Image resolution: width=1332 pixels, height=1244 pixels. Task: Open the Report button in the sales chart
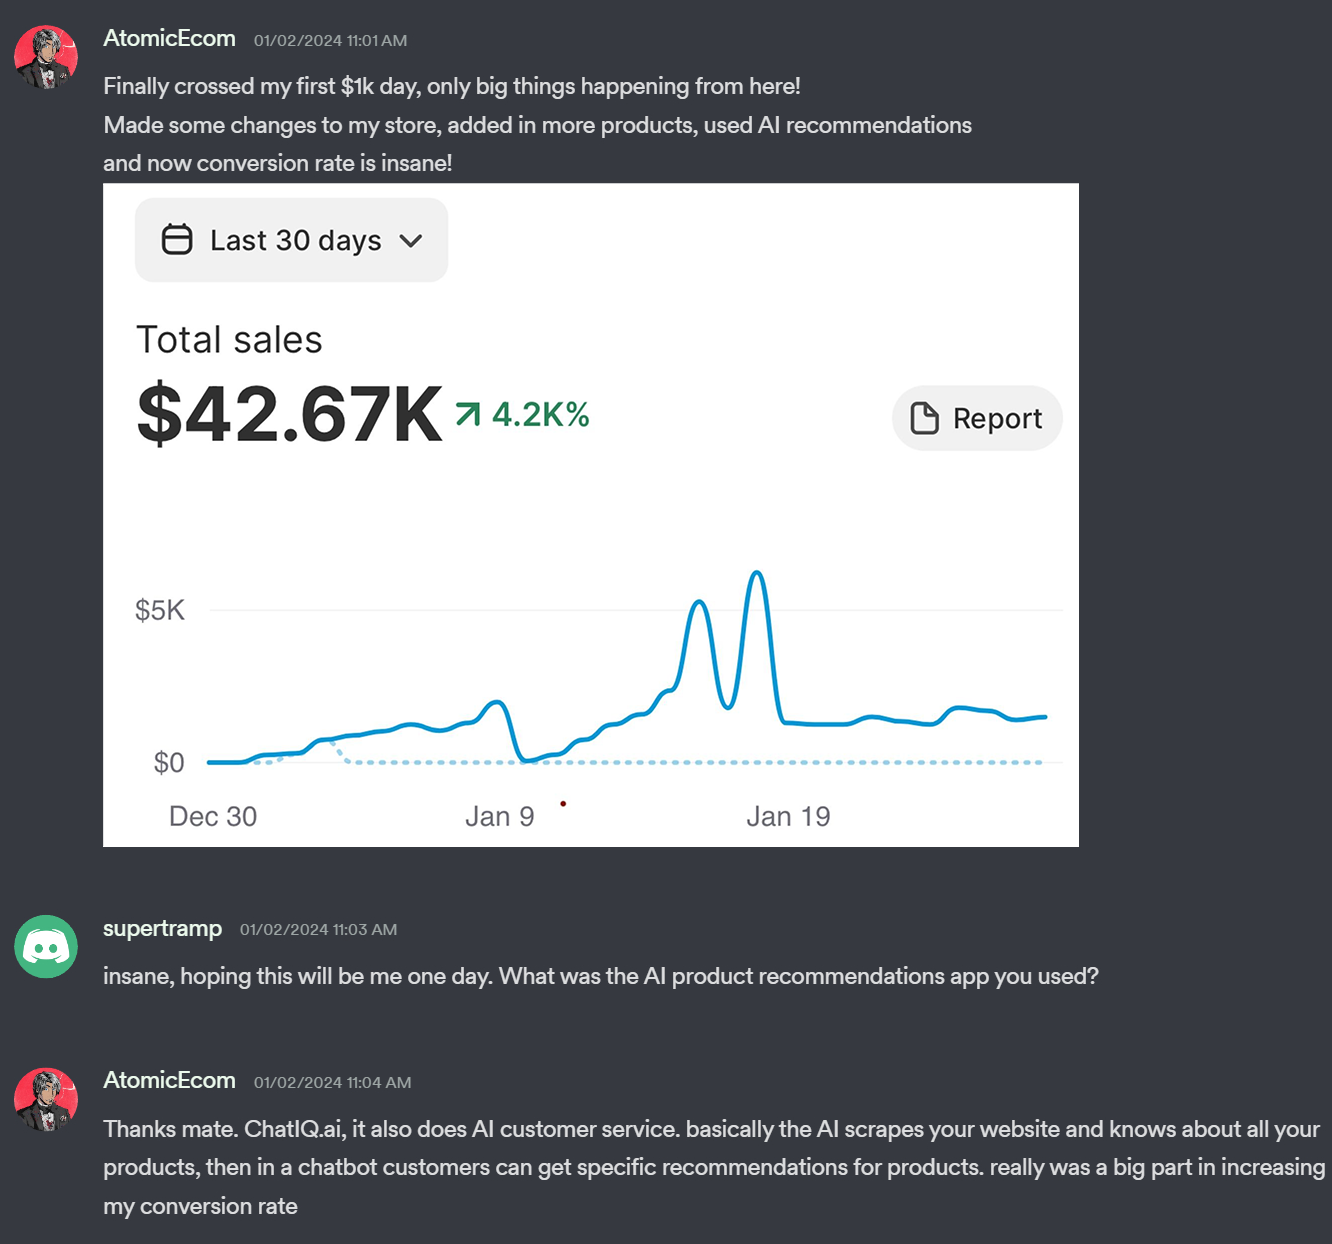[x=977, y=418]
